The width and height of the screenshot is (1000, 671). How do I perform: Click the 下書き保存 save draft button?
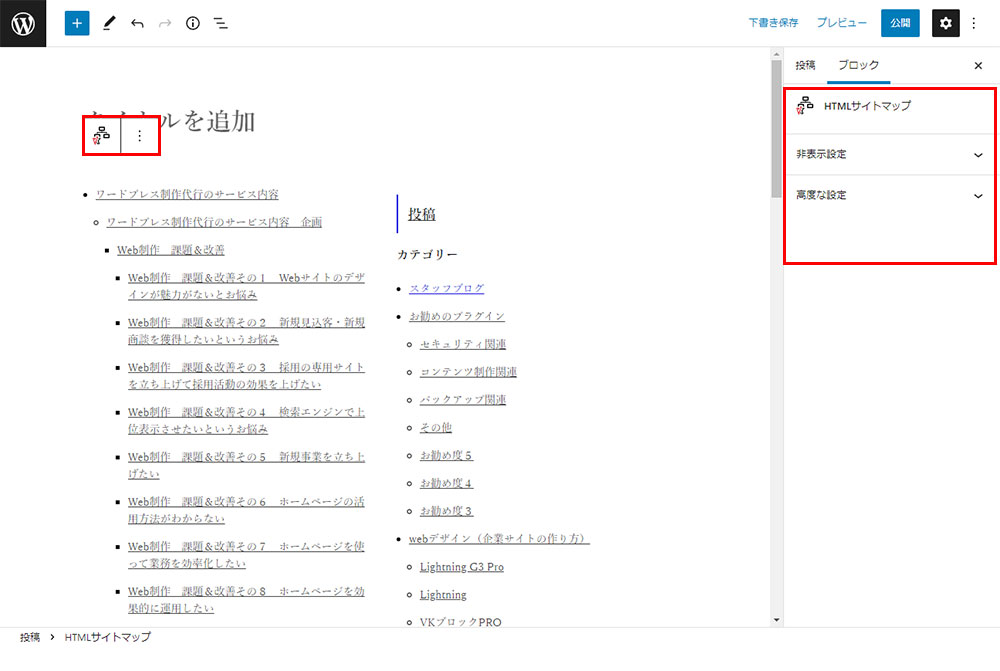coord(773,23)
